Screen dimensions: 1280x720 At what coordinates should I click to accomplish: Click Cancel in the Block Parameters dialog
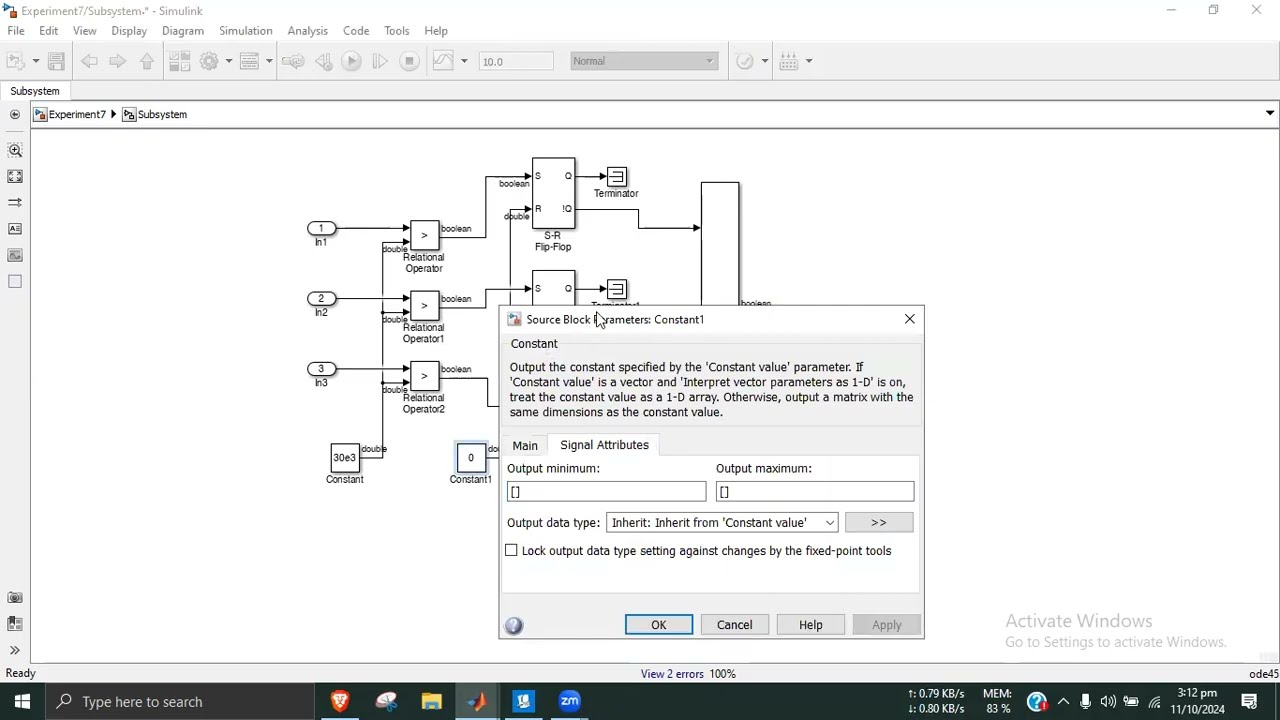tap(735, 625)
